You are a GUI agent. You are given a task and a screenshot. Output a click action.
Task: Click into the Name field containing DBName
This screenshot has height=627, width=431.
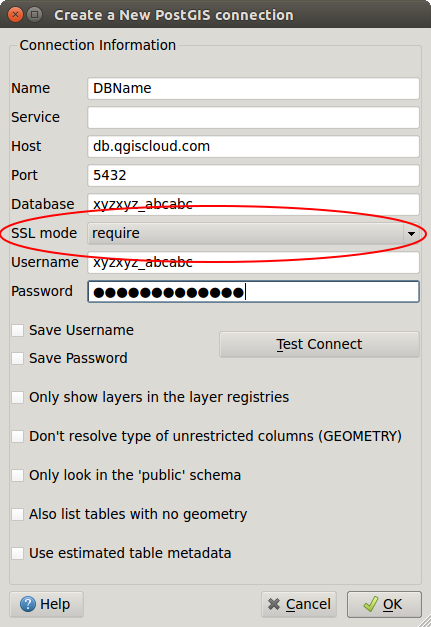click(x=253, y=88)
